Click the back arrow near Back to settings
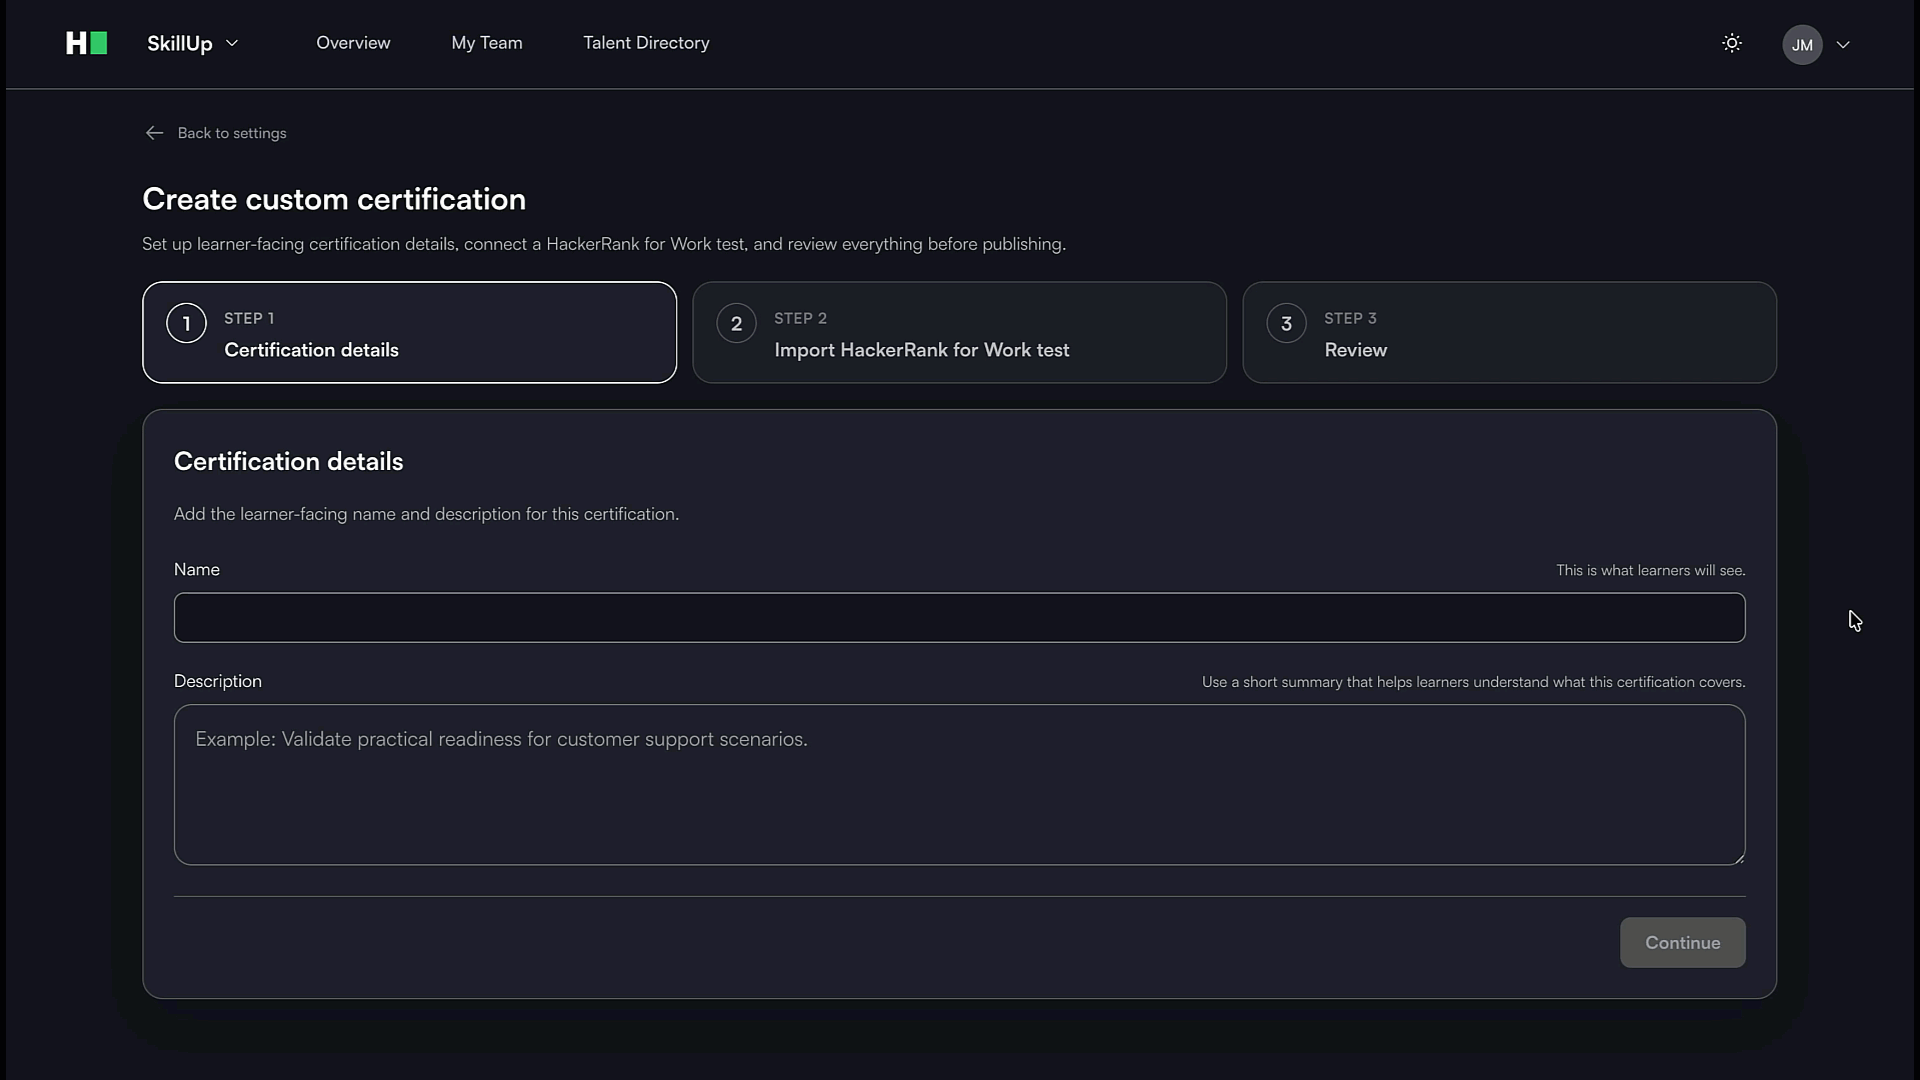Image resolution: width=1920 pixels, height=1080 pixels. 154,133
